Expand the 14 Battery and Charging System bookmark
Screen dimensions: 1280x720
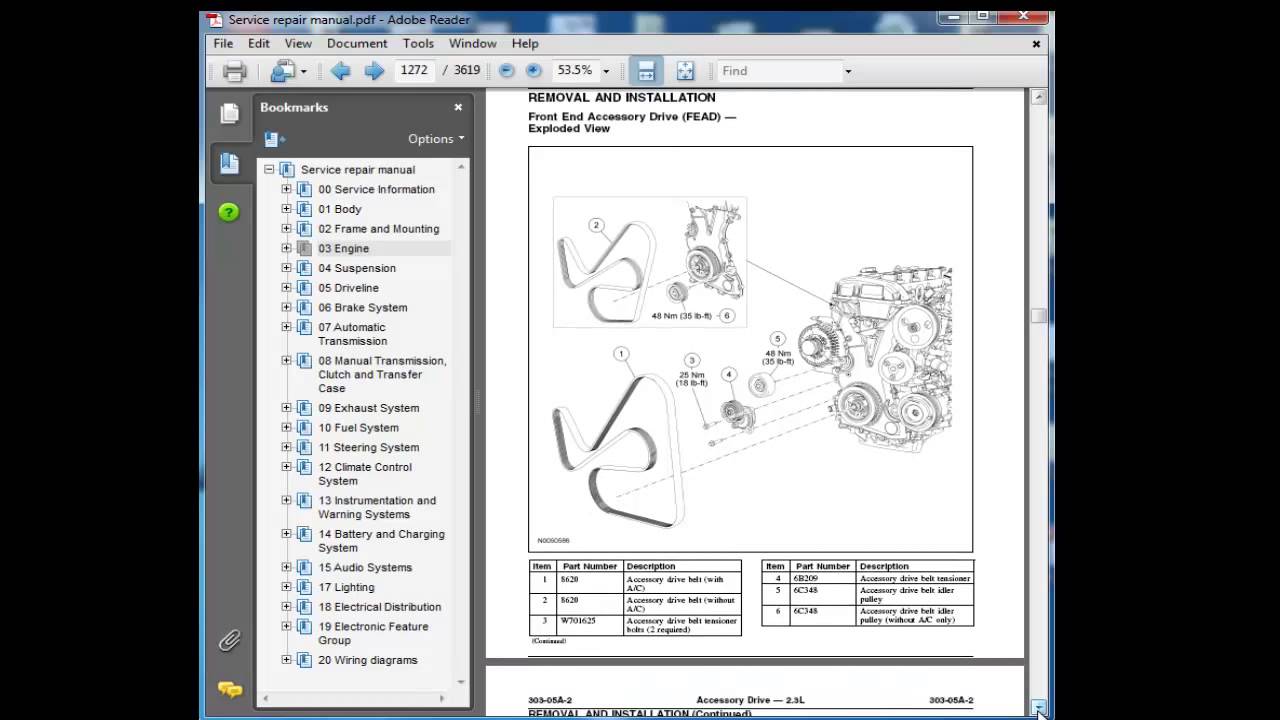click(x=286, y=534)
